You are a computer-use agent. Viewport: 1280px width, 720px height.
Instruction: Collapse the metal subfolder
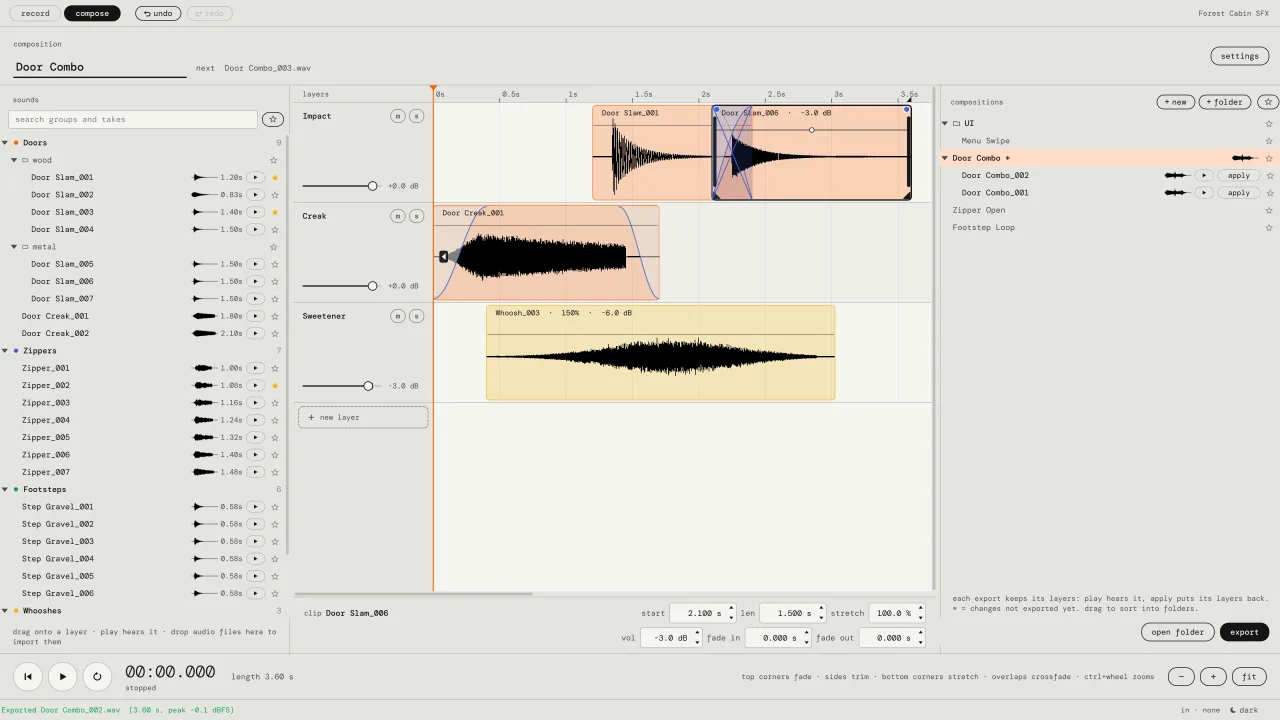[14, 247]
